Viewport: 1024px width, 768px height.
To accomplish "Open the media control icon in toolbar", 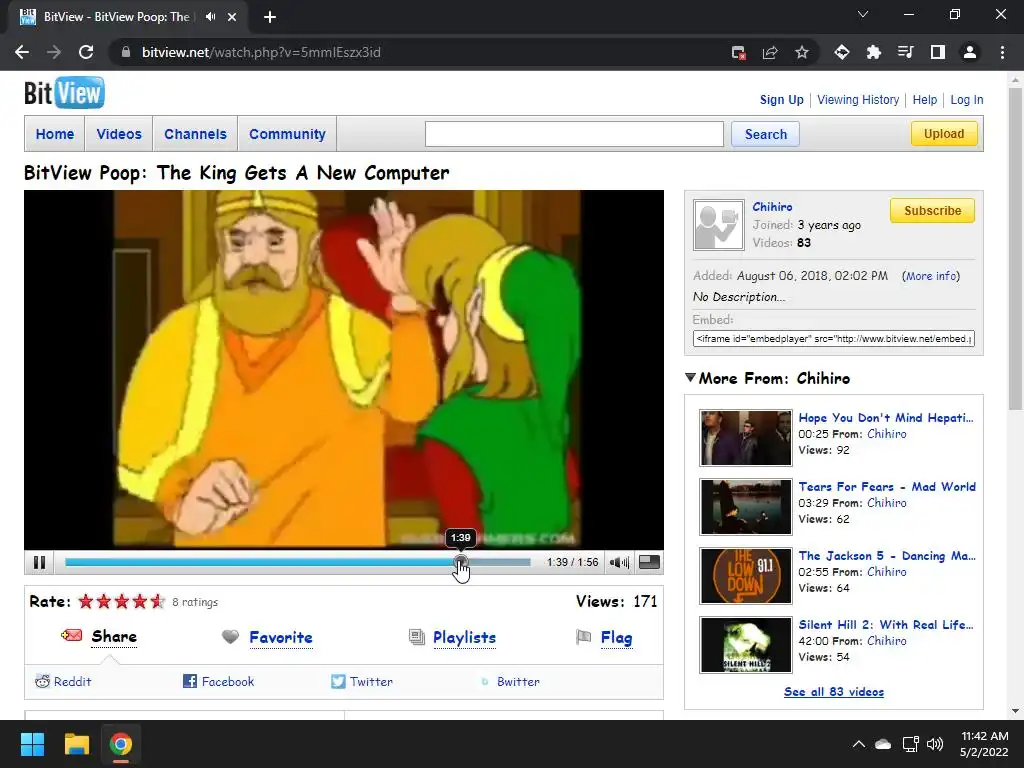I will [x=905, y=52].
